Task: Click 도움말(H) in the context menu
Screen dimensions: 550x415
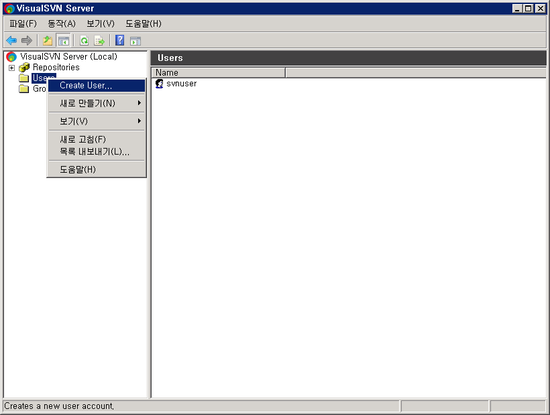Action: point(96,169)
